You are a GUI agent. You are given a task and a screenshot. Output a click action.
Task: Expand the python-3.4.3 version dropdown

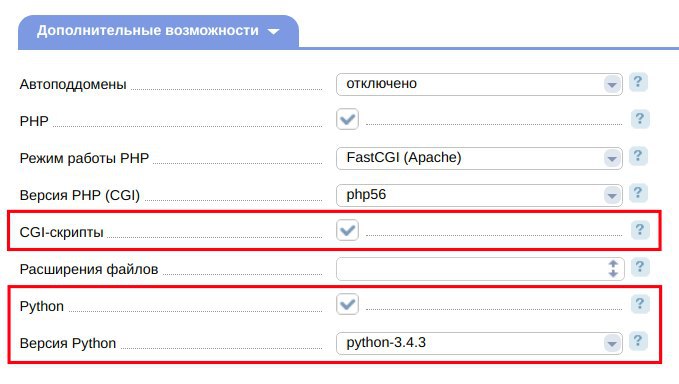click(479, 343)
